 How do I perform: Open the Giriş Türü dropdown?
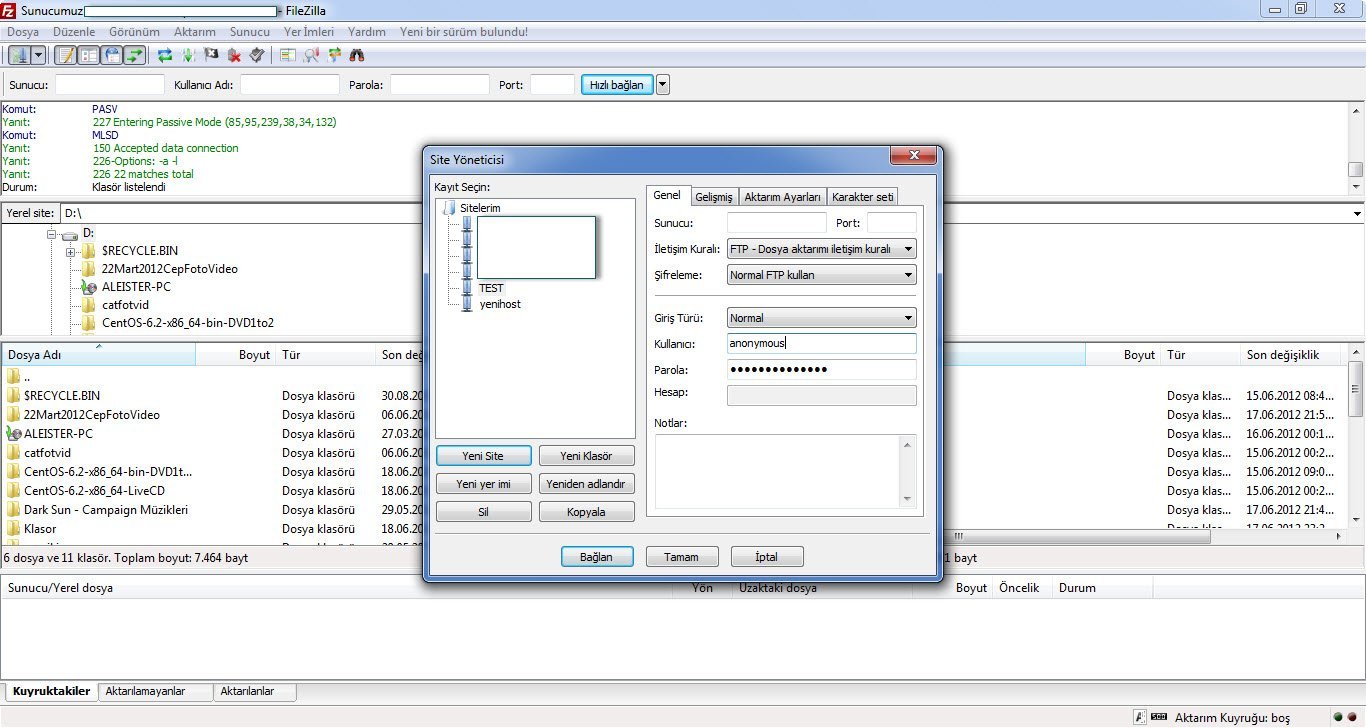[822, 318]
